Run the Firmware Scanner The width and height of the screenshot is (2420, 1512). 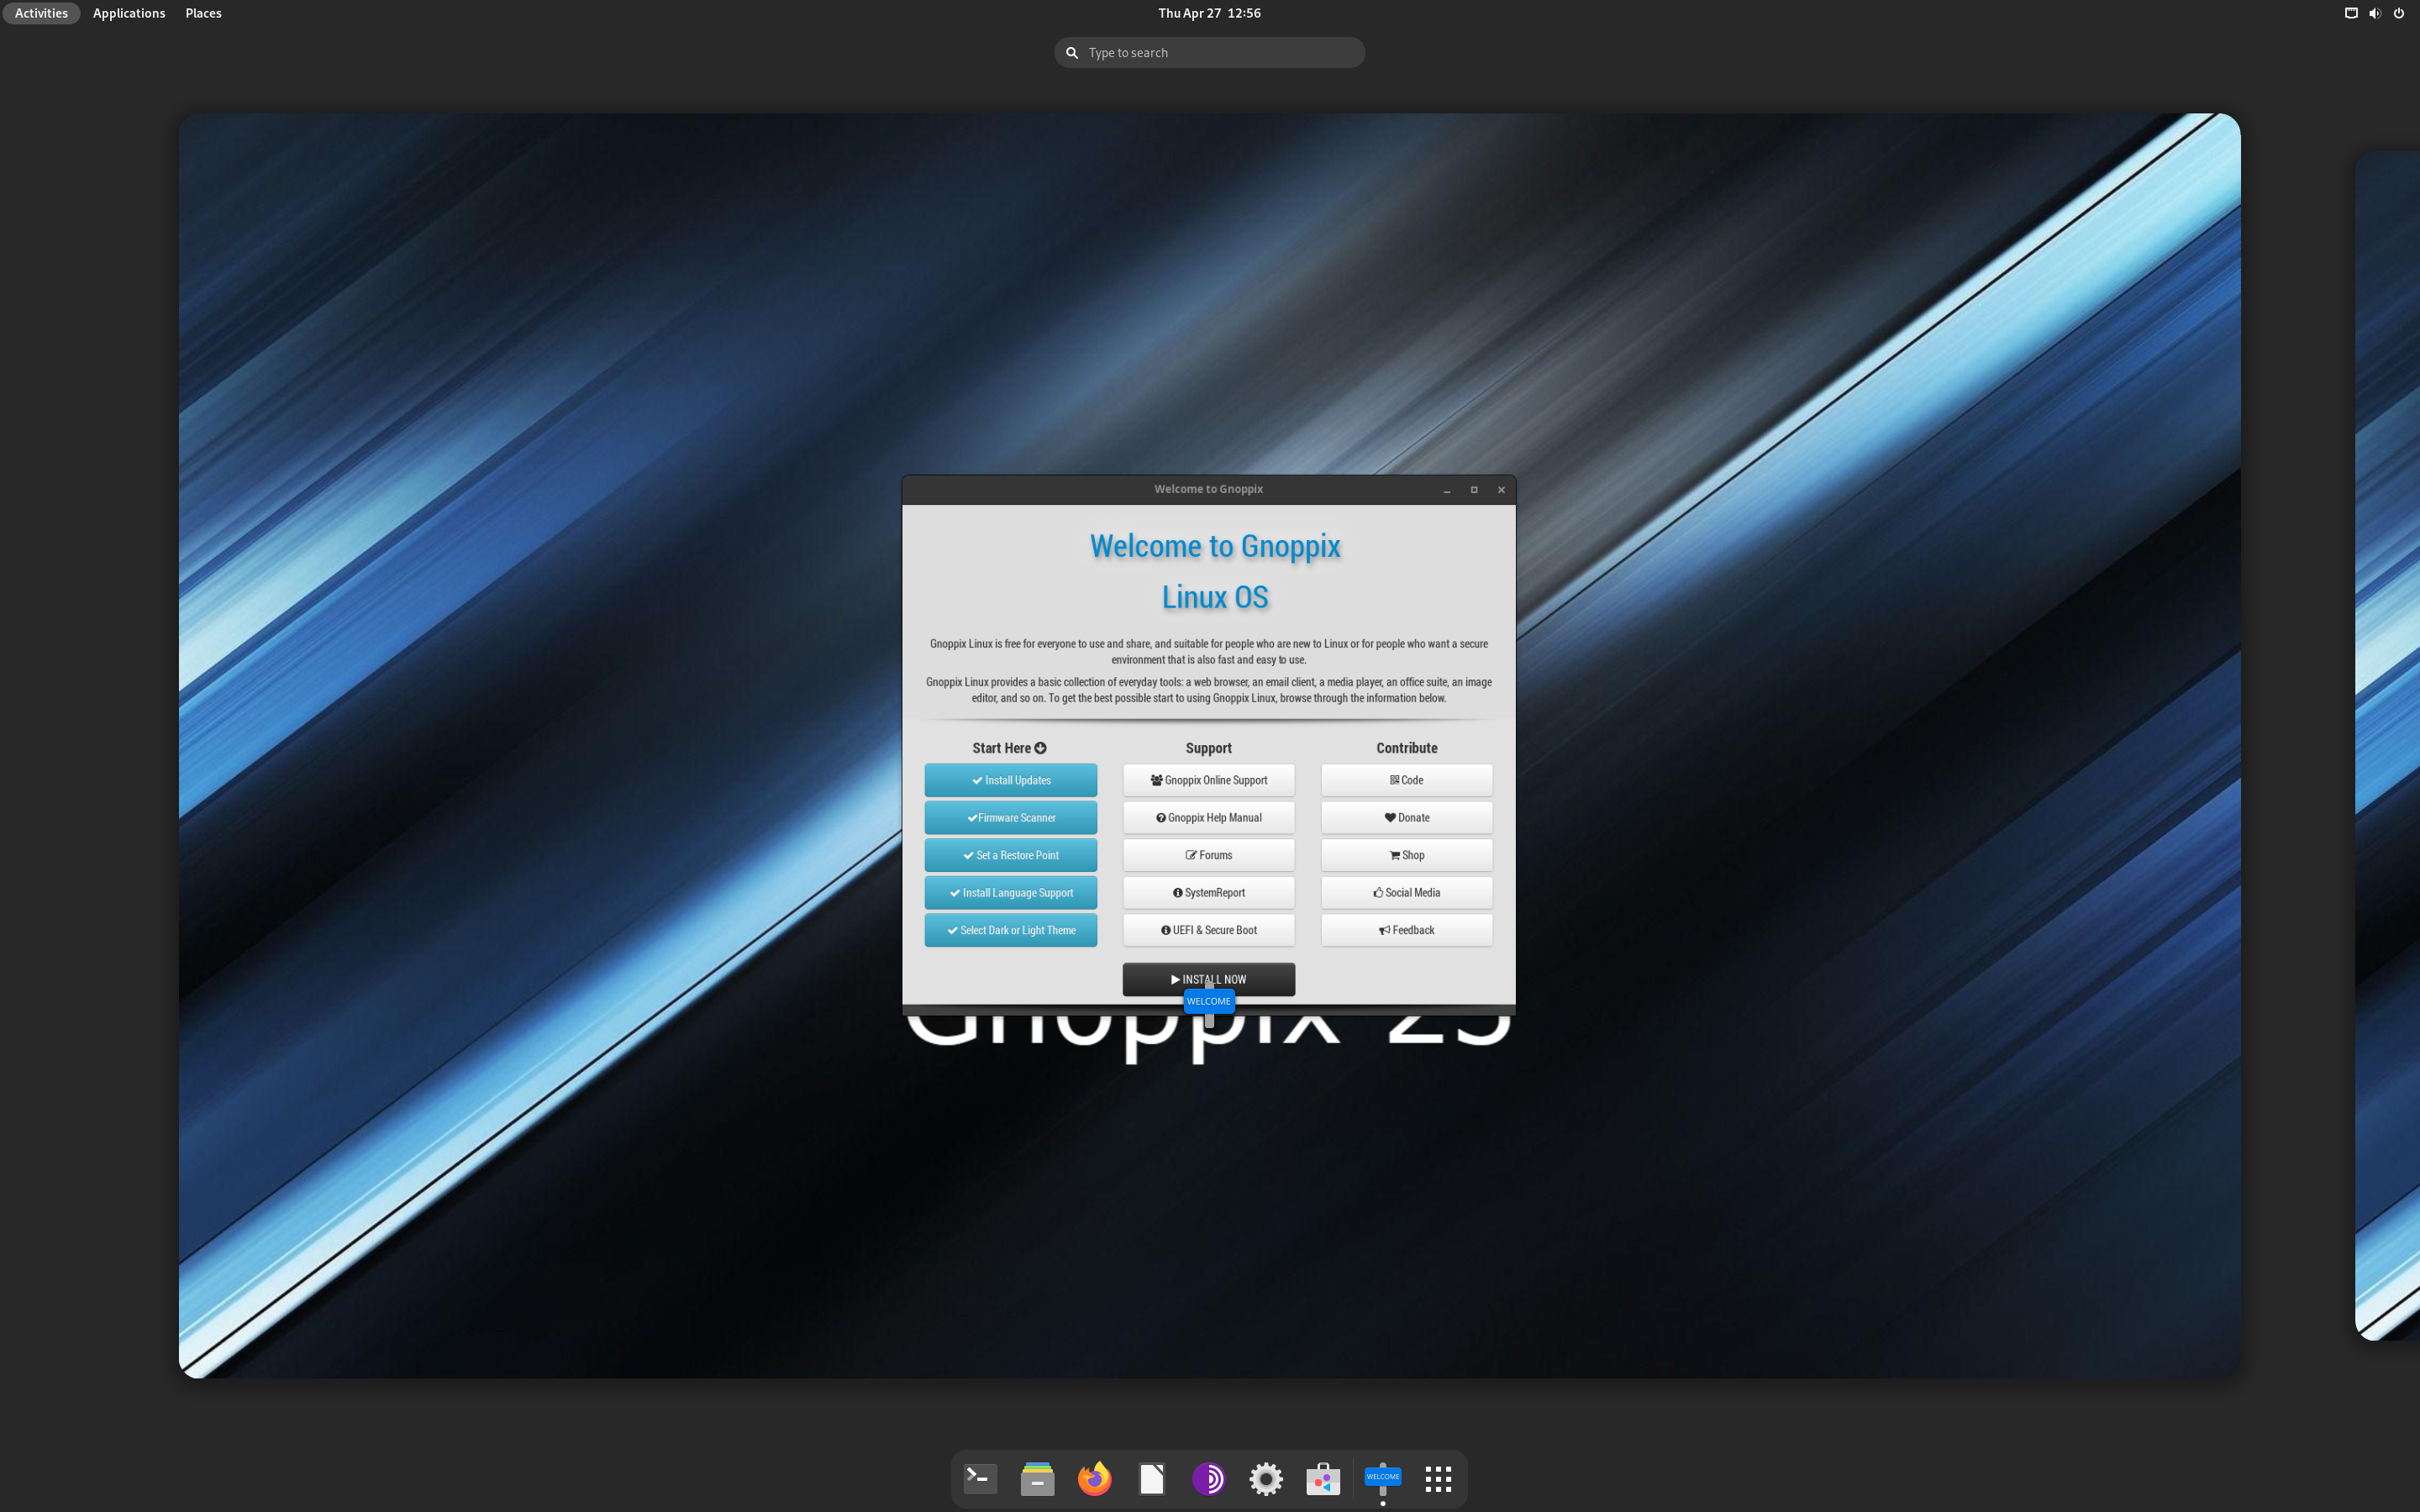tap(1010, 818)
